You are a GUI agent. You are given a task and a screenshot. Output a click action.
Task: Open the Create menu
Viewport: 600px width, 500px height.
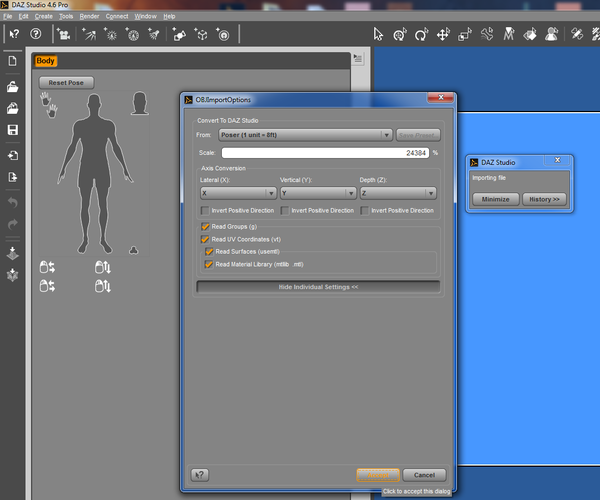[44, 16]
